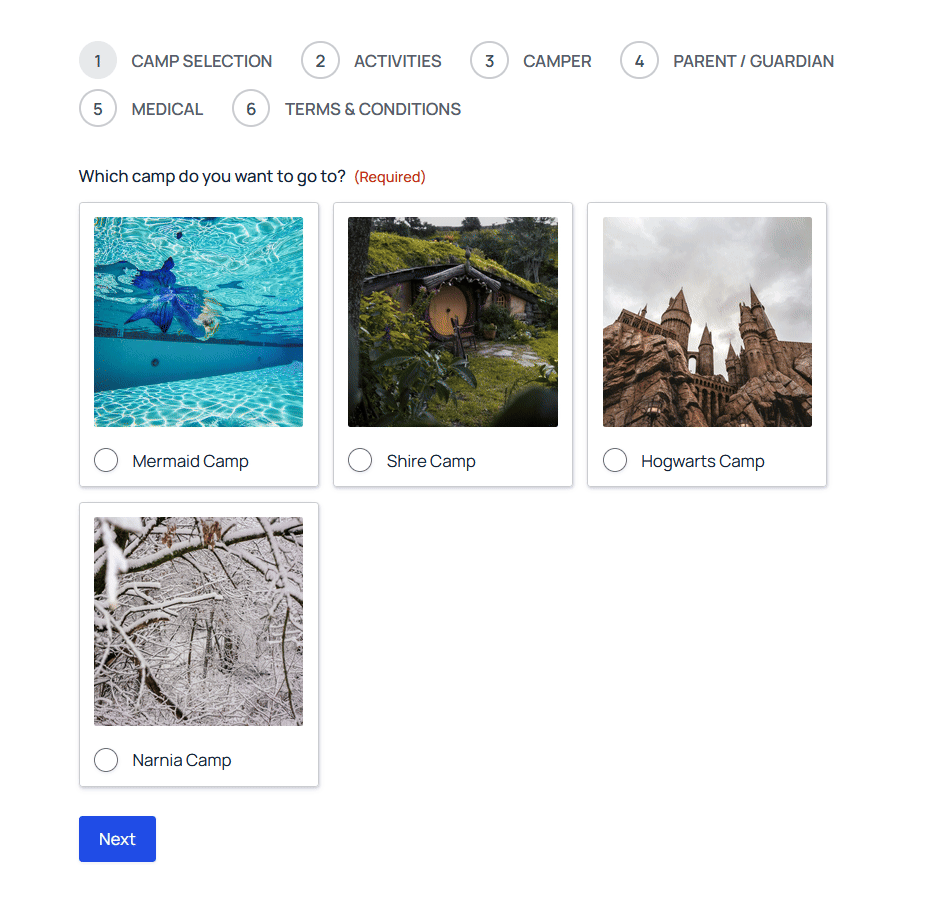Image resolution: width=949 pixels, height=921 pixels.
Task: Go to the Camper step label
Action: tap(557, 61)
